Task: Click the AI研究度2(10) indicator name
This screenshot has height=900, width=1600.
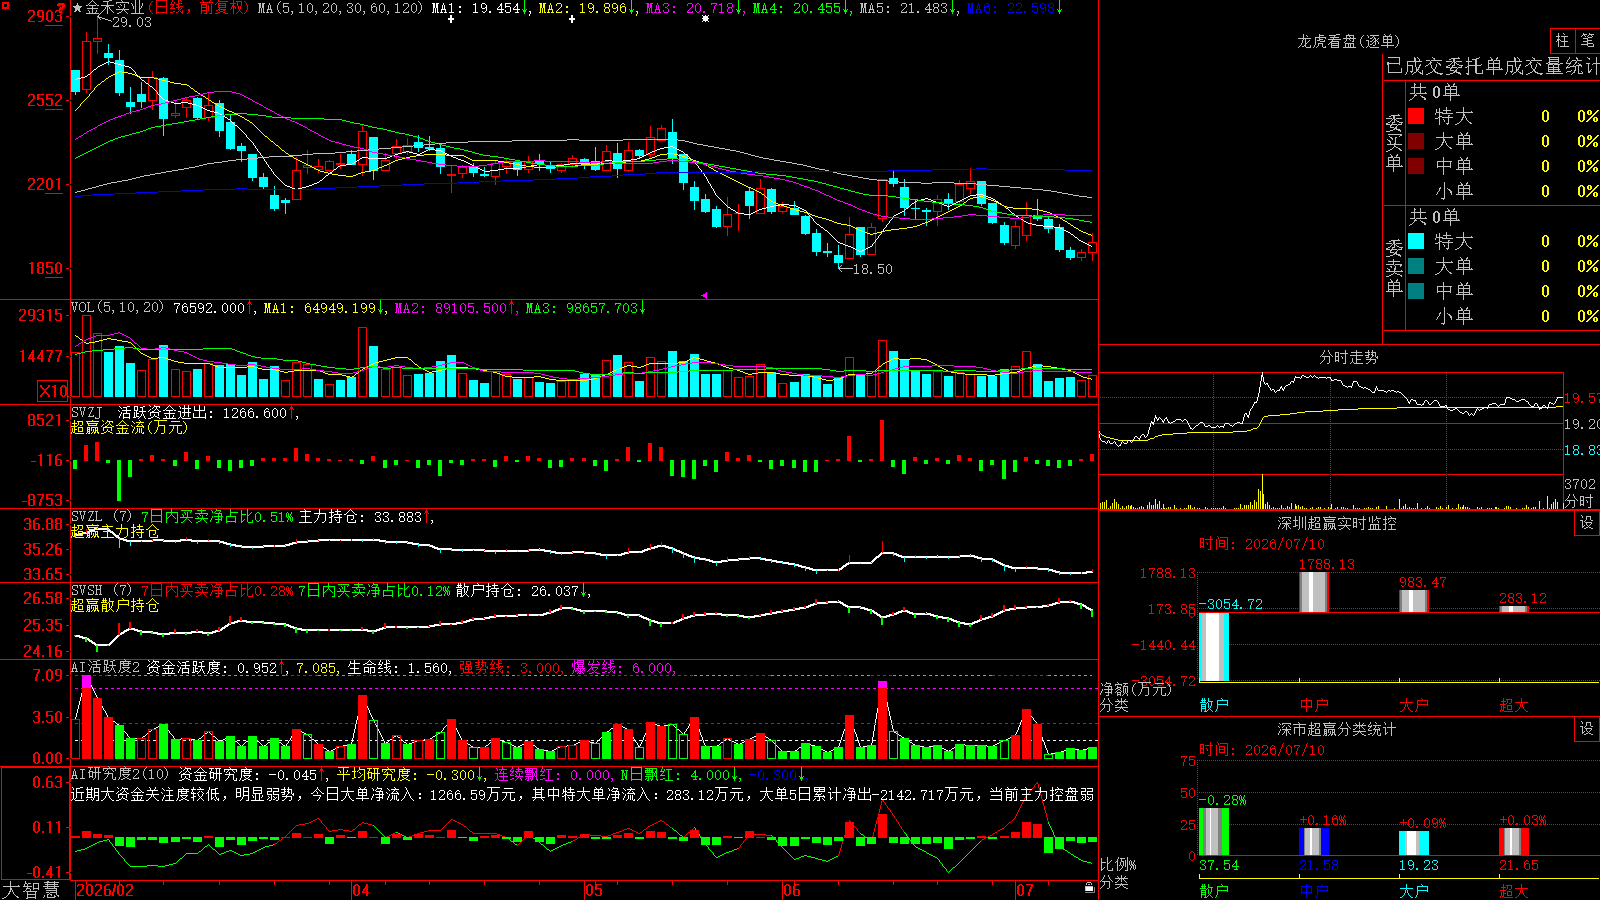Action: point(121,774)
